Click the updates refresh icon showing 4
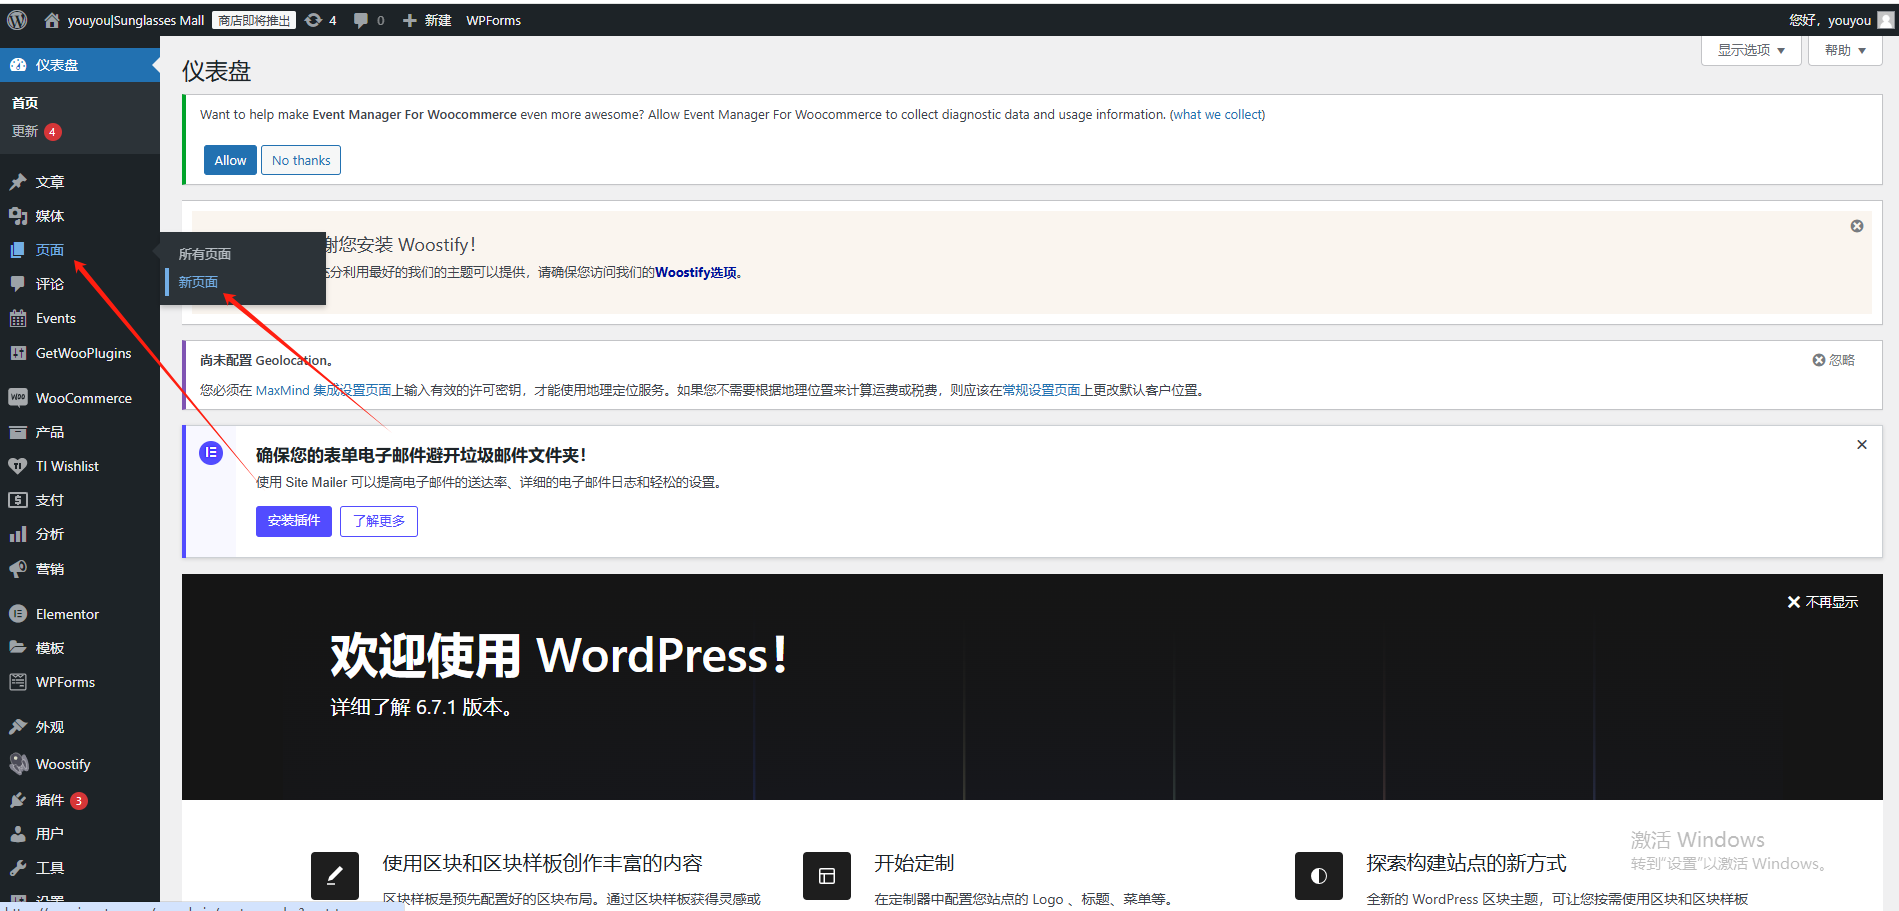The image size is (1899, 911). [320, 19]
